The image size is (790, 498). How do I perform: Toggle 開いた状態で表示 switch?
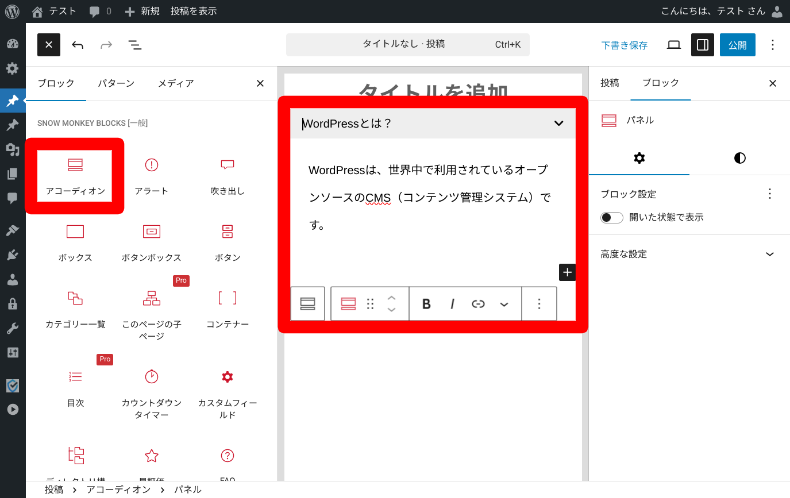tap(611, 217)
